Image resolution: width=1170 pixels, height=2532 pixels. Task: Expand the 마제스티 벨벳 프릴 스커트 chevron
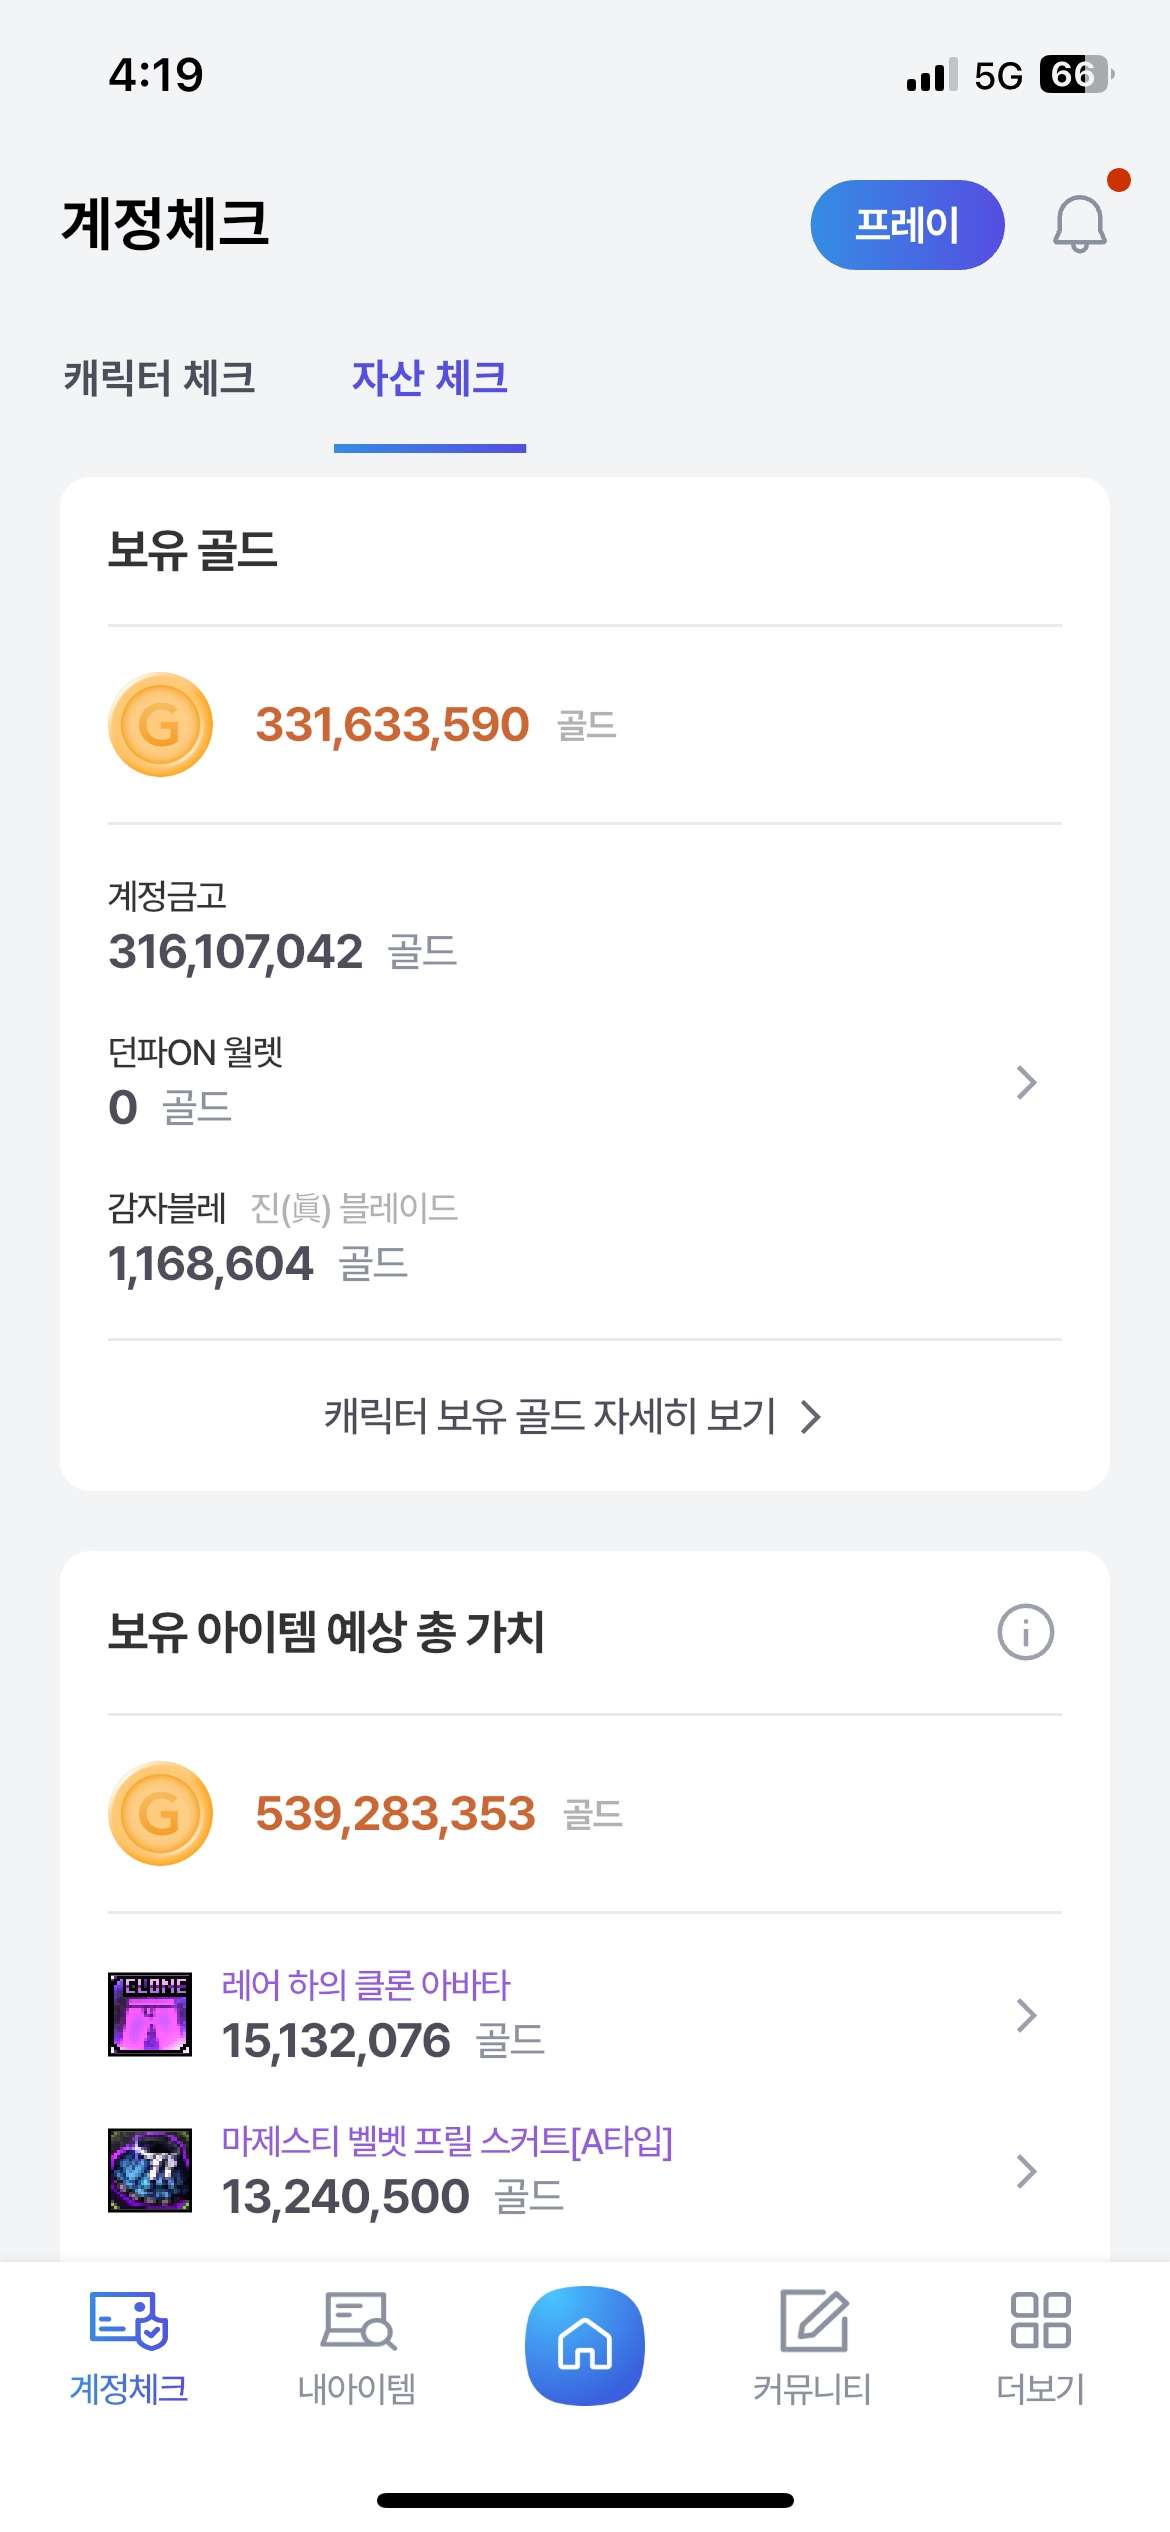click(1026, 2171)
